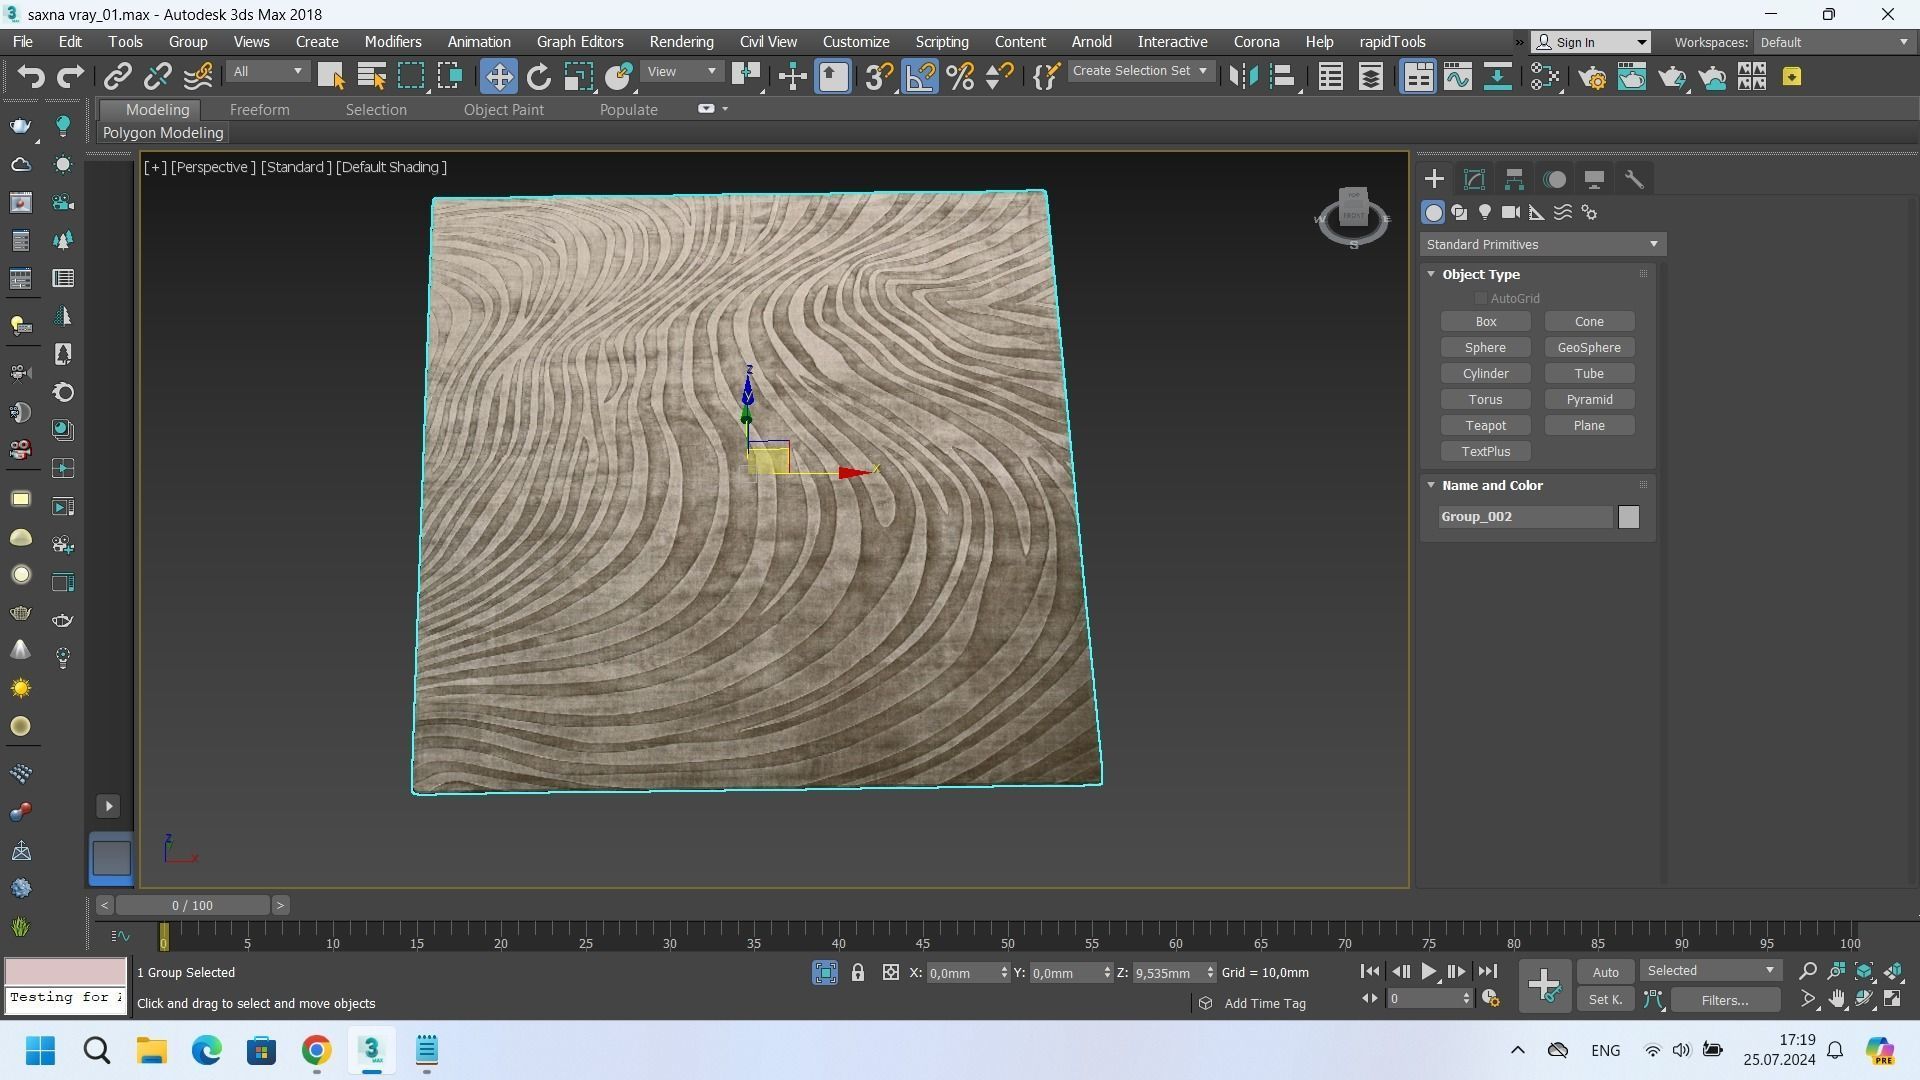Open the Motion panel tab
Viewport: 1920px width, 1080px height.
(x=1554, y=180)
